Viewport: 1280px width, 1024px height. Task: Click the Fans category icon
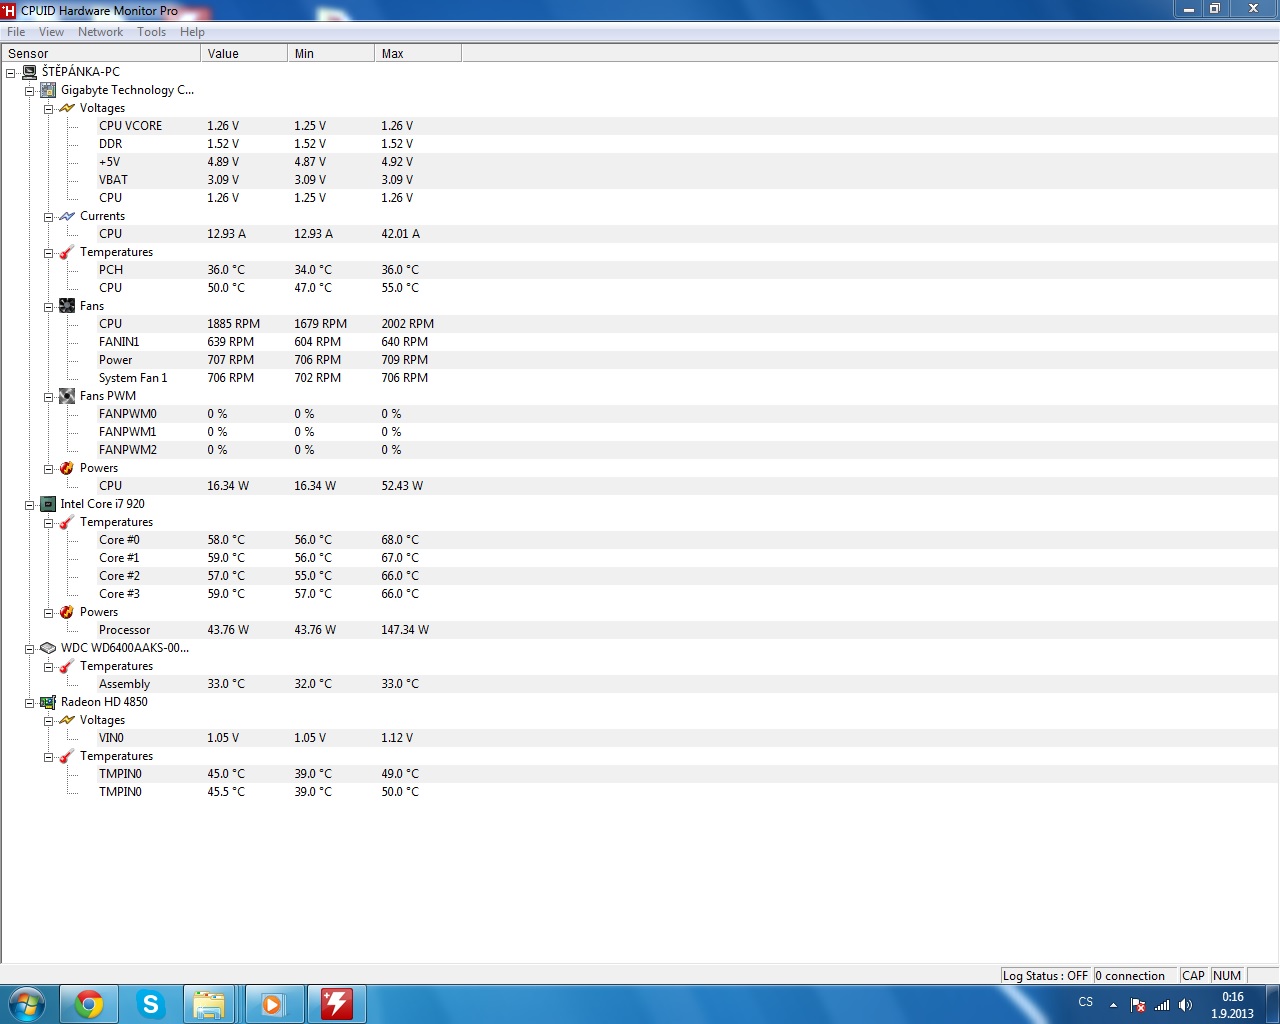point(67,306)
